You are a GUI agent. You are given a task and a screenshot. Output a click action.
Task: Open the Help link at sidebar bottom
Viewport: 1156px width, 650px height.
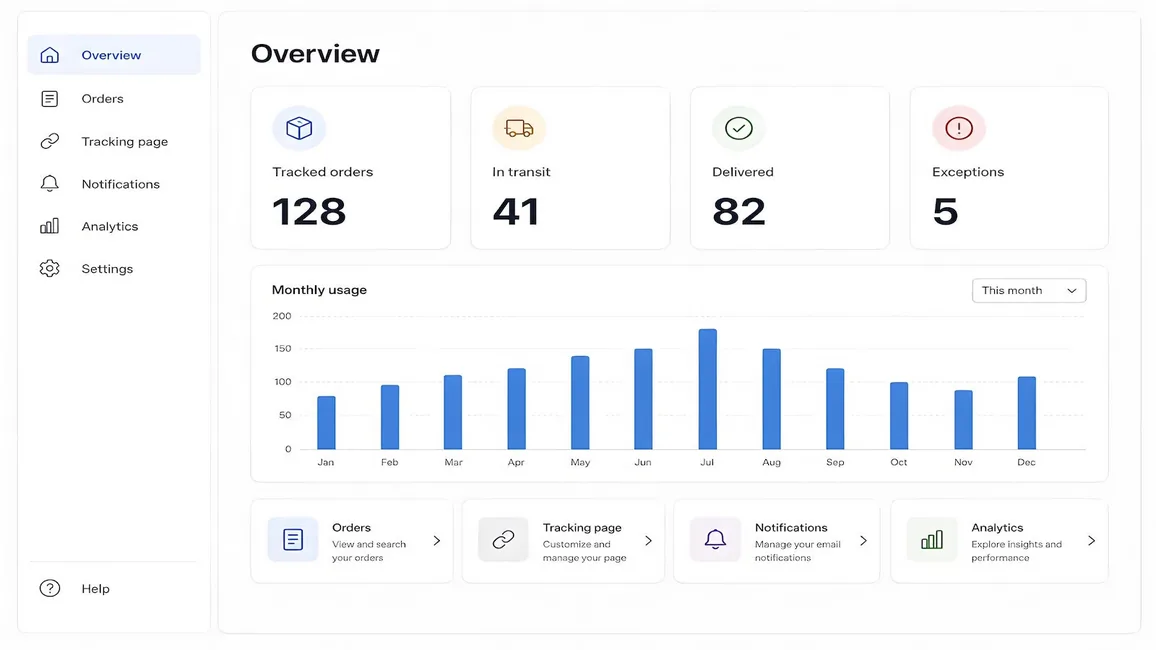coord(114,588)
